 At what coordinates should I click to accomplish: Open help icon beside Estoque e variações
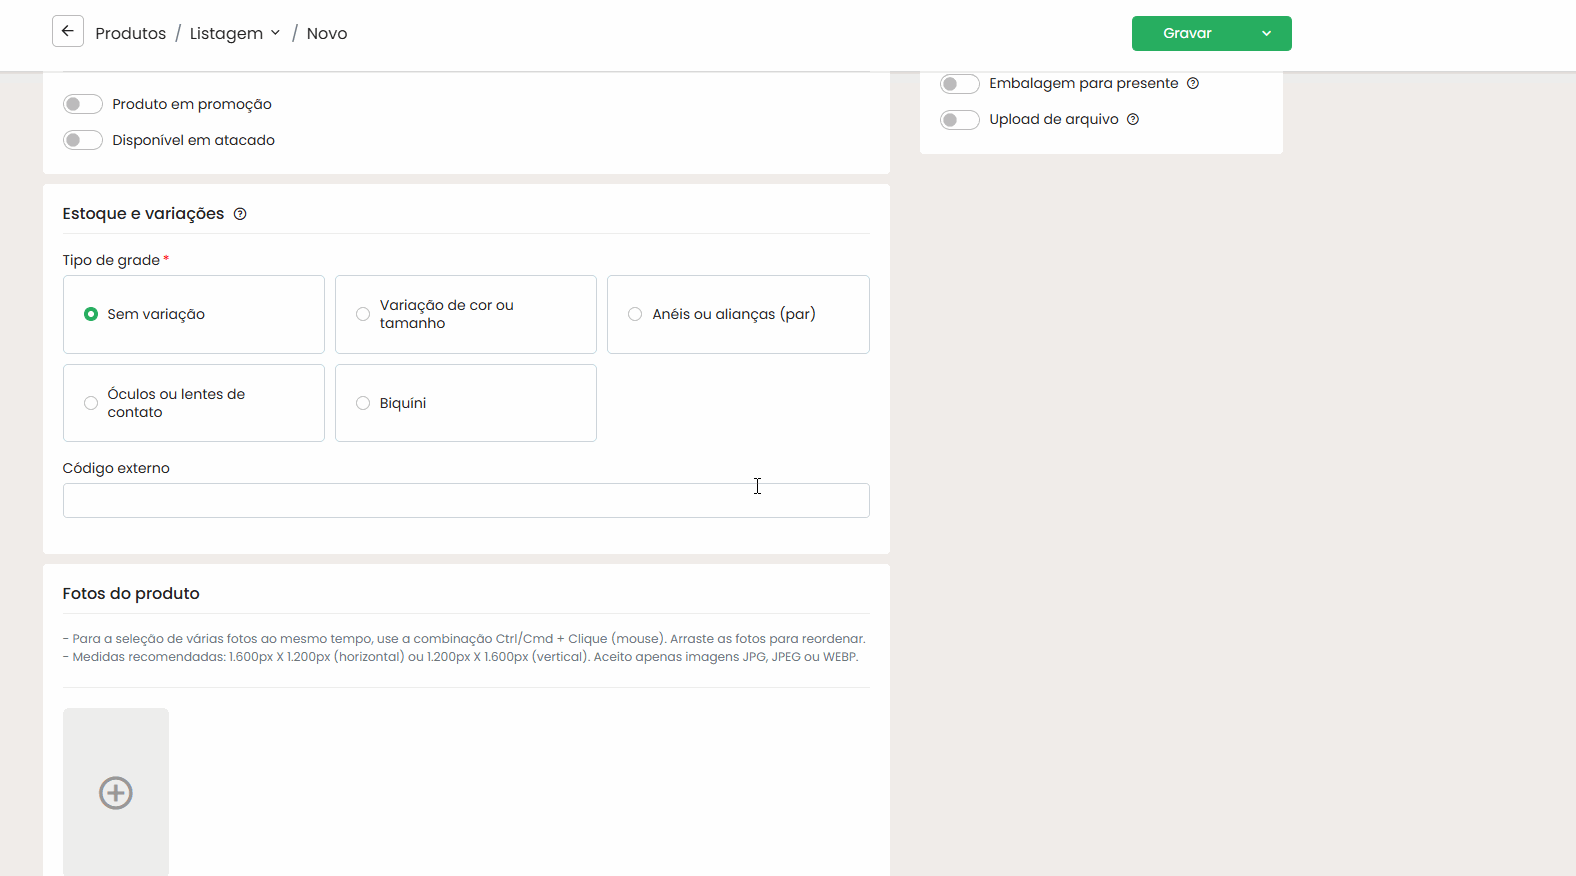[240, 214]
